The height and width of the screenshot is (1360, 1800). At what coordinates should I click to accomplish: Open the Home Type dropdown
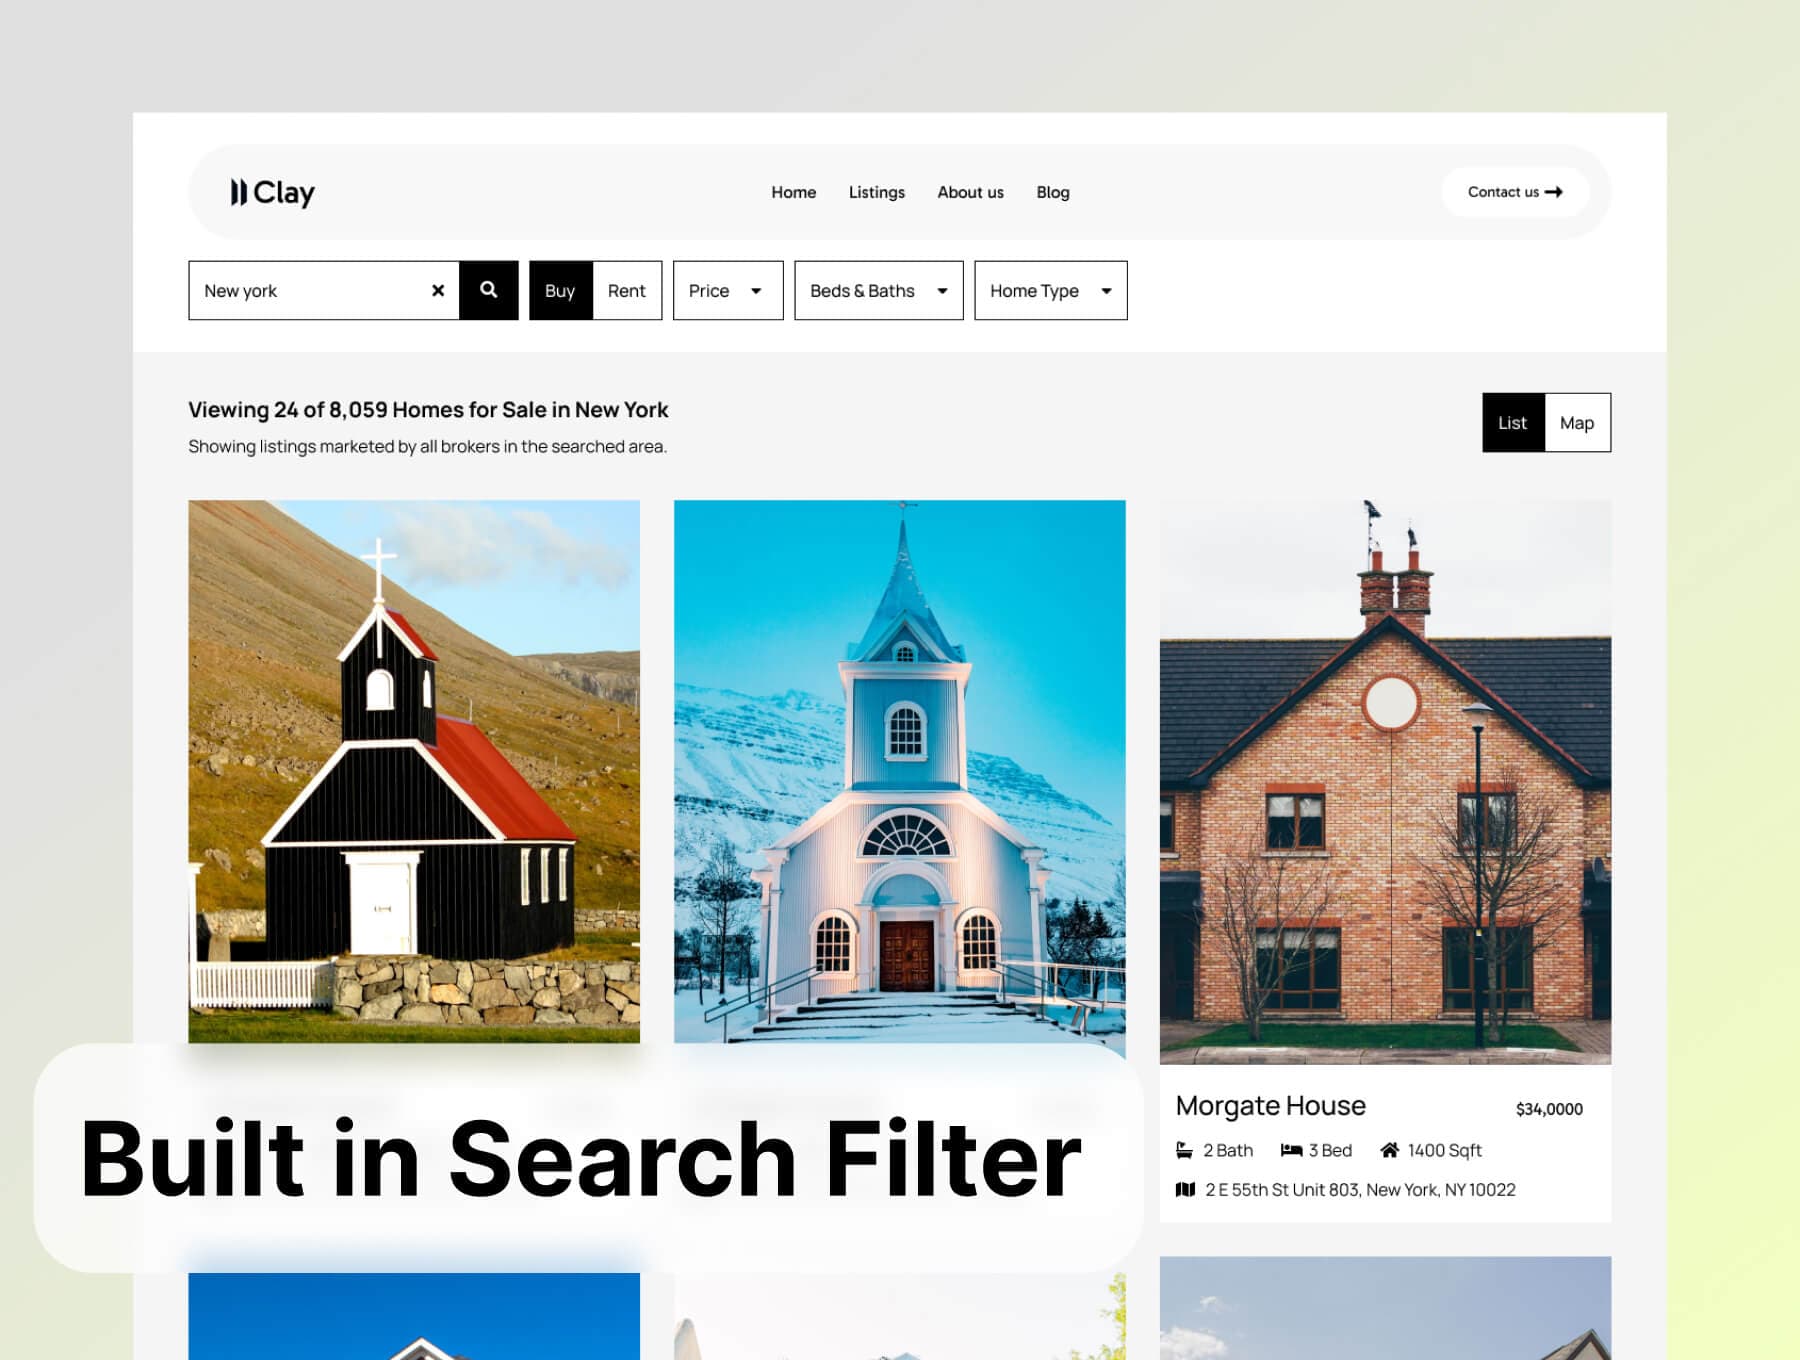pyautogui.click(x=1049, y=291)
